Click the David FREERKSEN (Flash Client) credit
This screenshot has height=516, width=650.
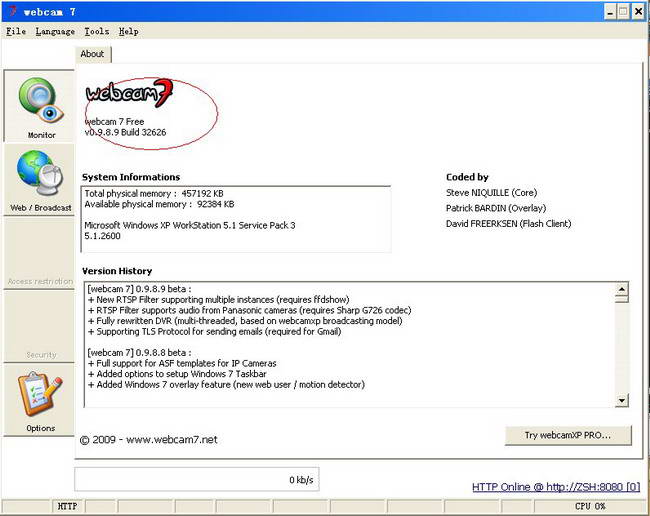coord(508,224)
